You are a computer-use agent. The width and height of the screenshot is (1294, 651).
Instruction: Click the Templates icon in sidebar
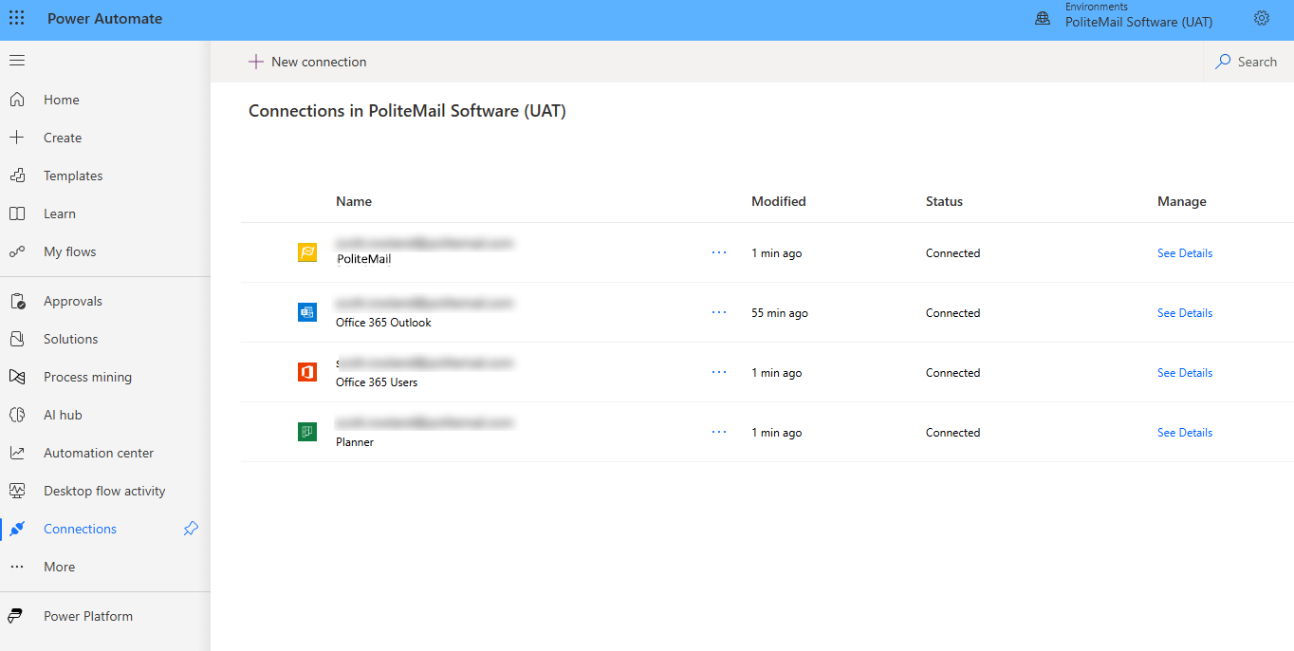click(x=17, y=176)
